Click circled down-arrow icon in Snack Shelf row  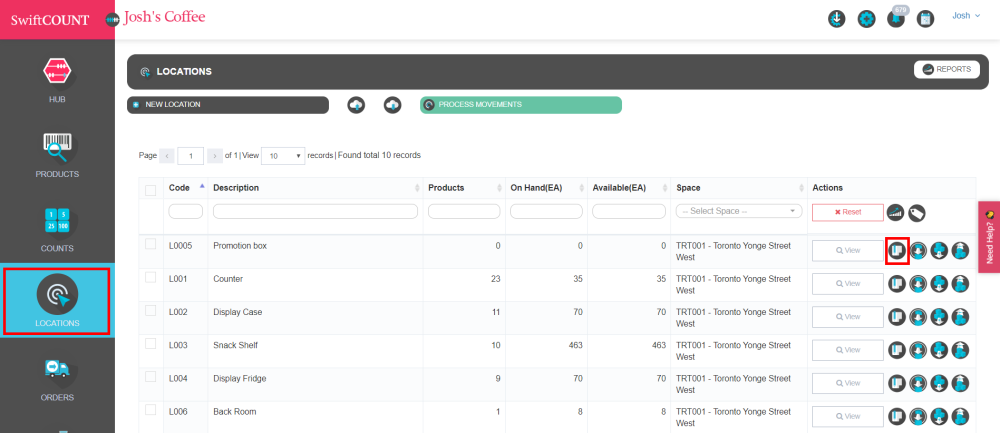tap(918, 350)
